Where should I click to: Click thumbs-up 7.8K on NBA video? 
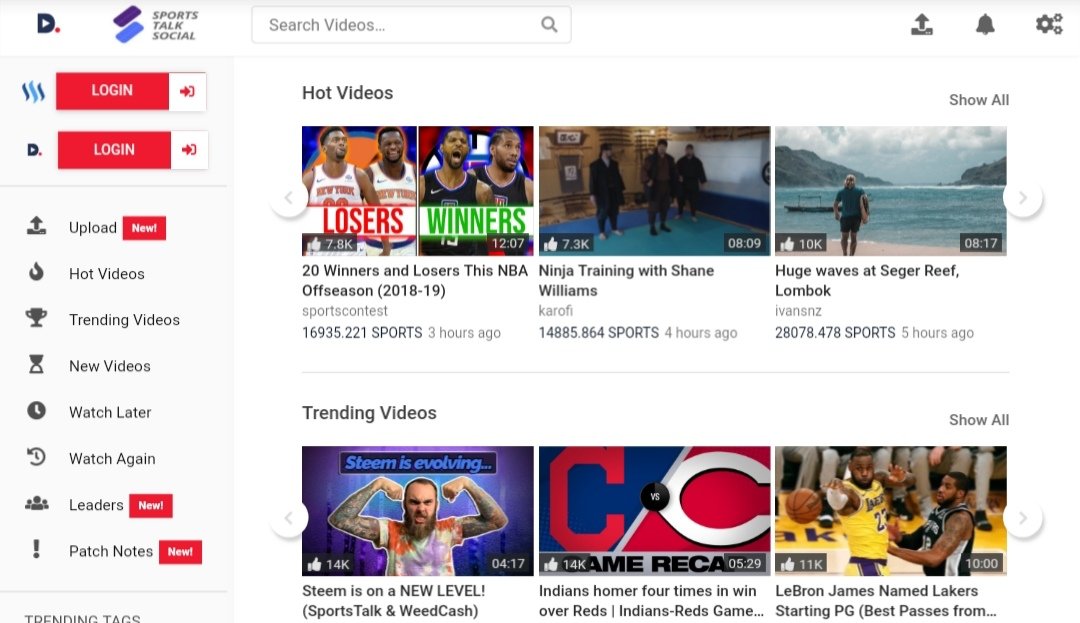(330, 244)
